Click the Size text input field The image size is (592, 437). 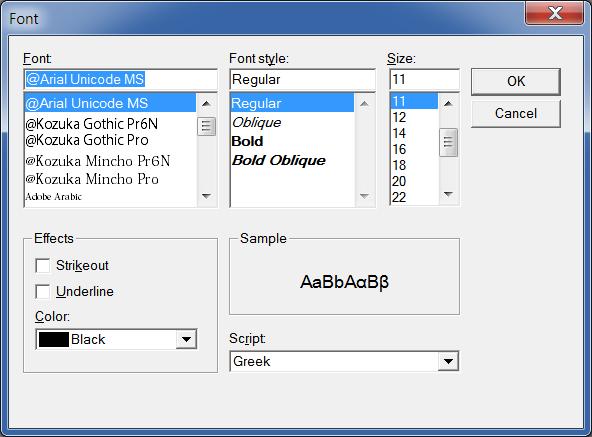[424, 80]
